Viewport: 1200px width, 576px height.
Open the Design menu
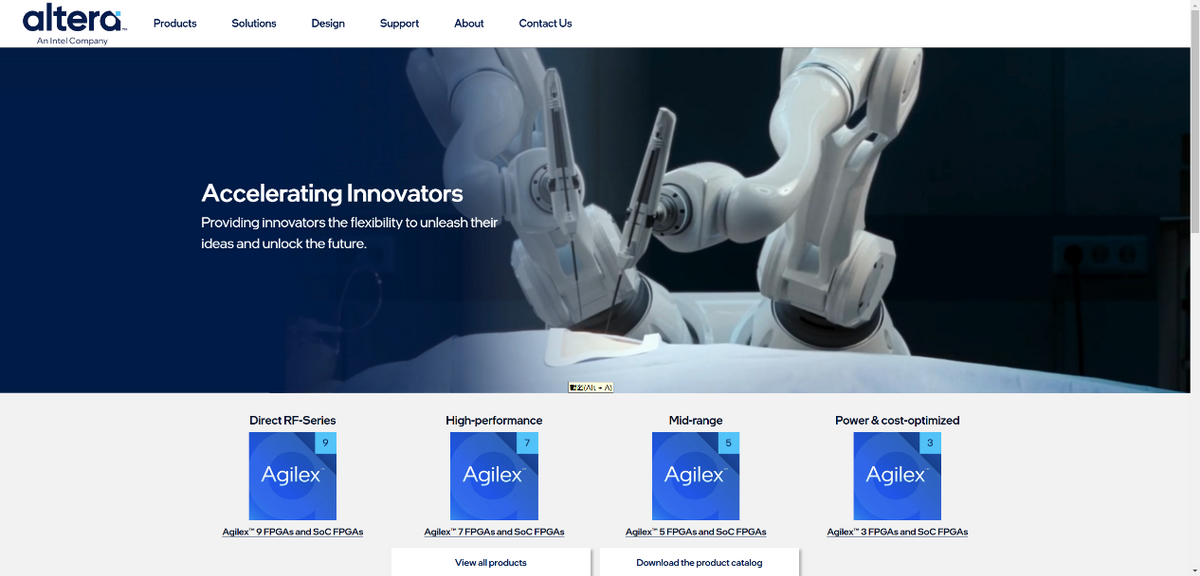[x=328, y=23]
